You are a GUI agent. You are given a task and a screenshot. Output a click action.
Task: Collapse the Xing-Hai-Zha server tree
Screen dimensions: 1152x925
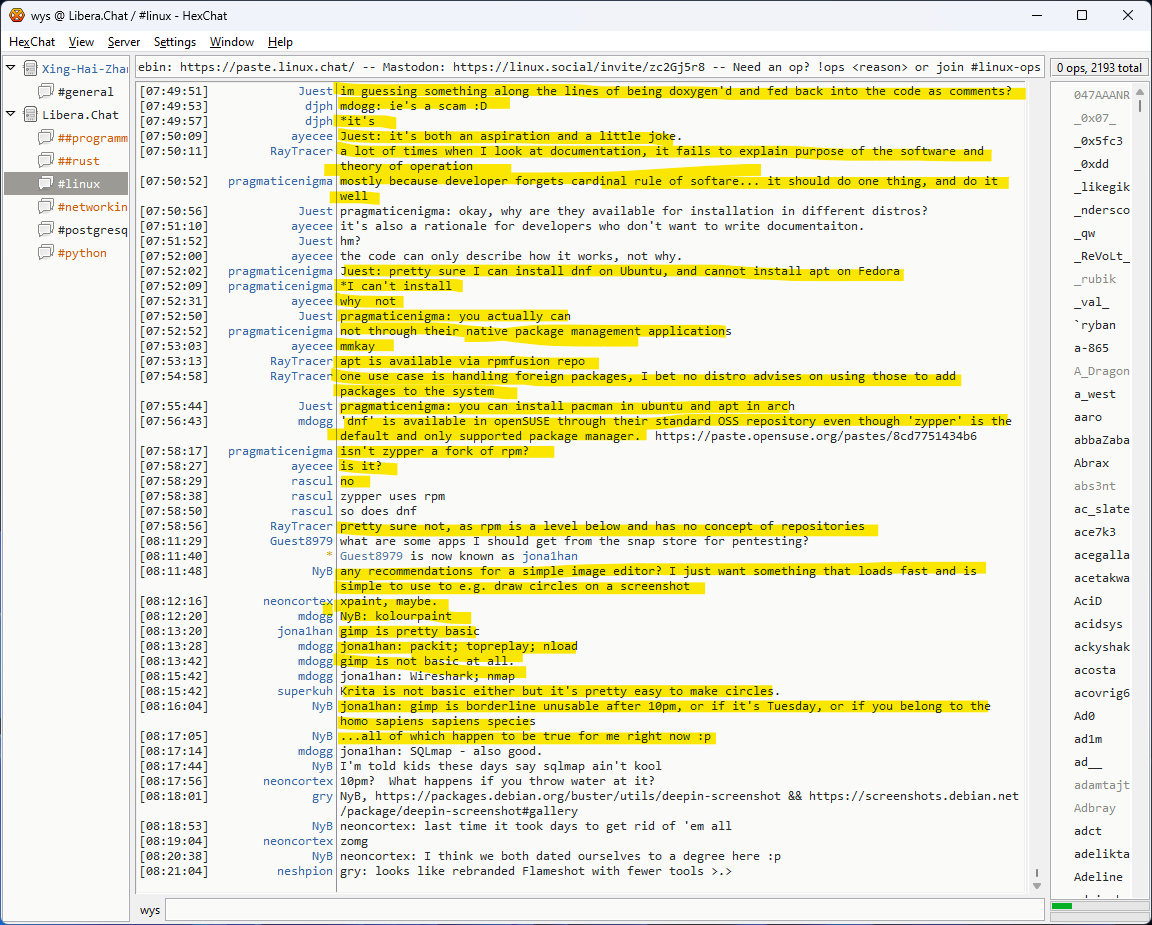pyautogui.click(x=11, y=69)
